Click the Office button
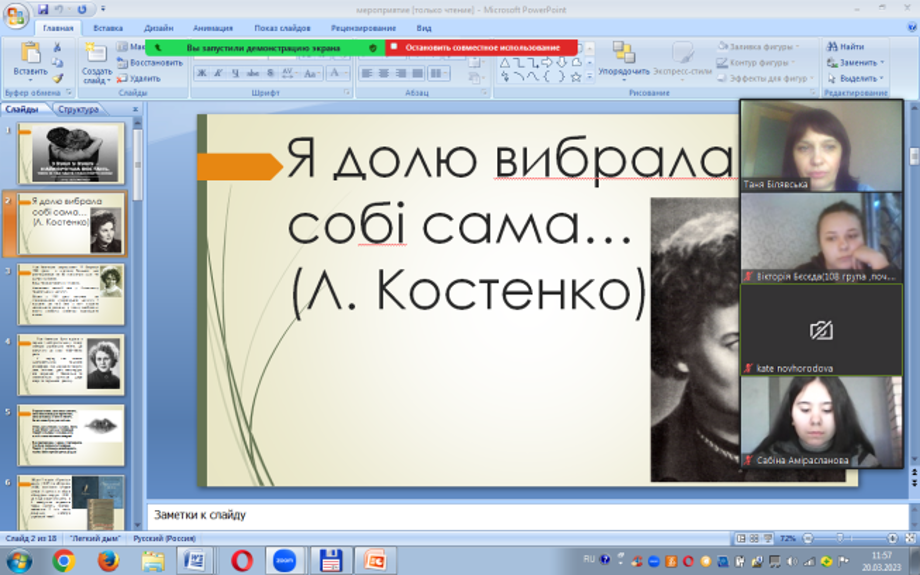The width and height of the screenshot is (920, 575). [16, 14]
